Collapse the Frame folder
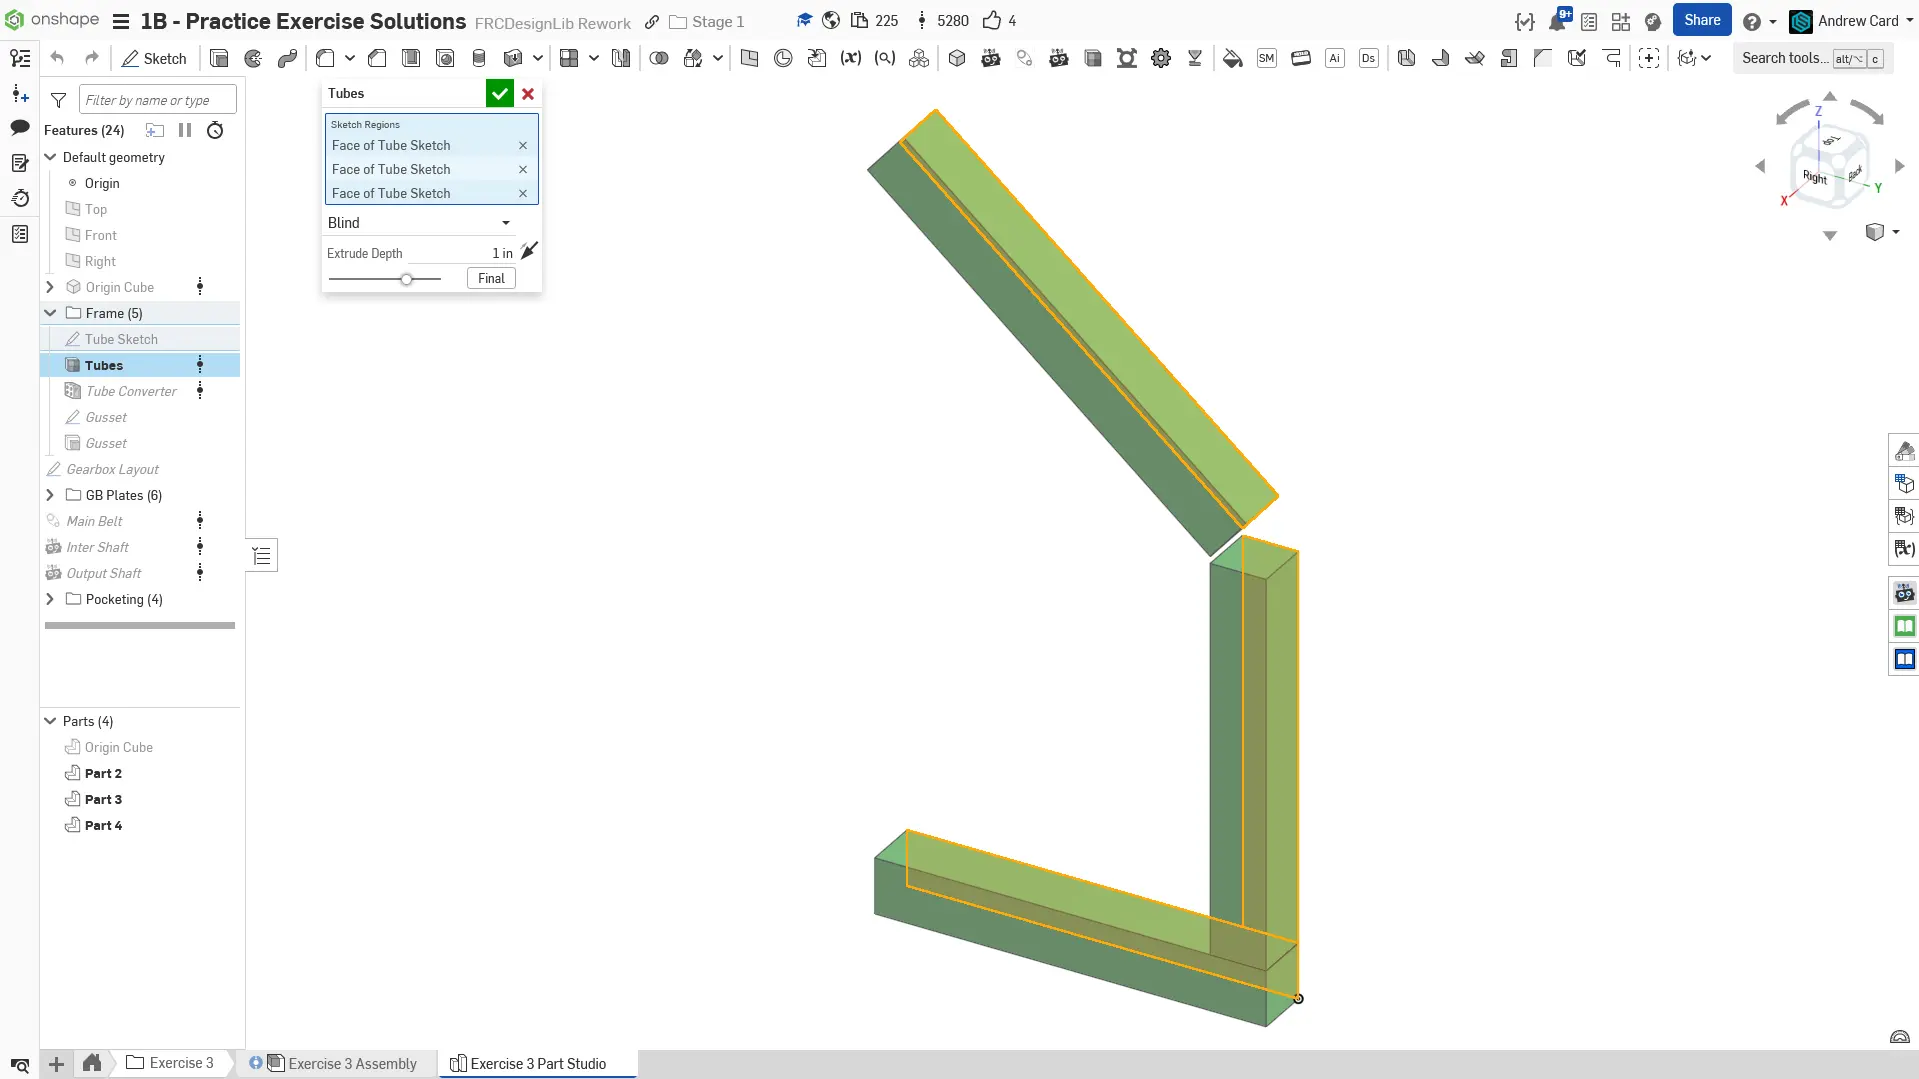 point(50,313)
